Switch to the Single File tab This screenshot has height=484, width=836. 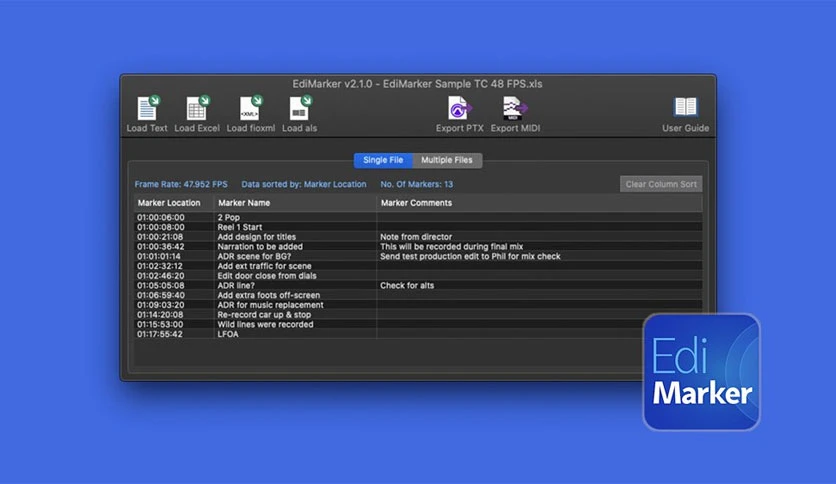coord(383,160)
